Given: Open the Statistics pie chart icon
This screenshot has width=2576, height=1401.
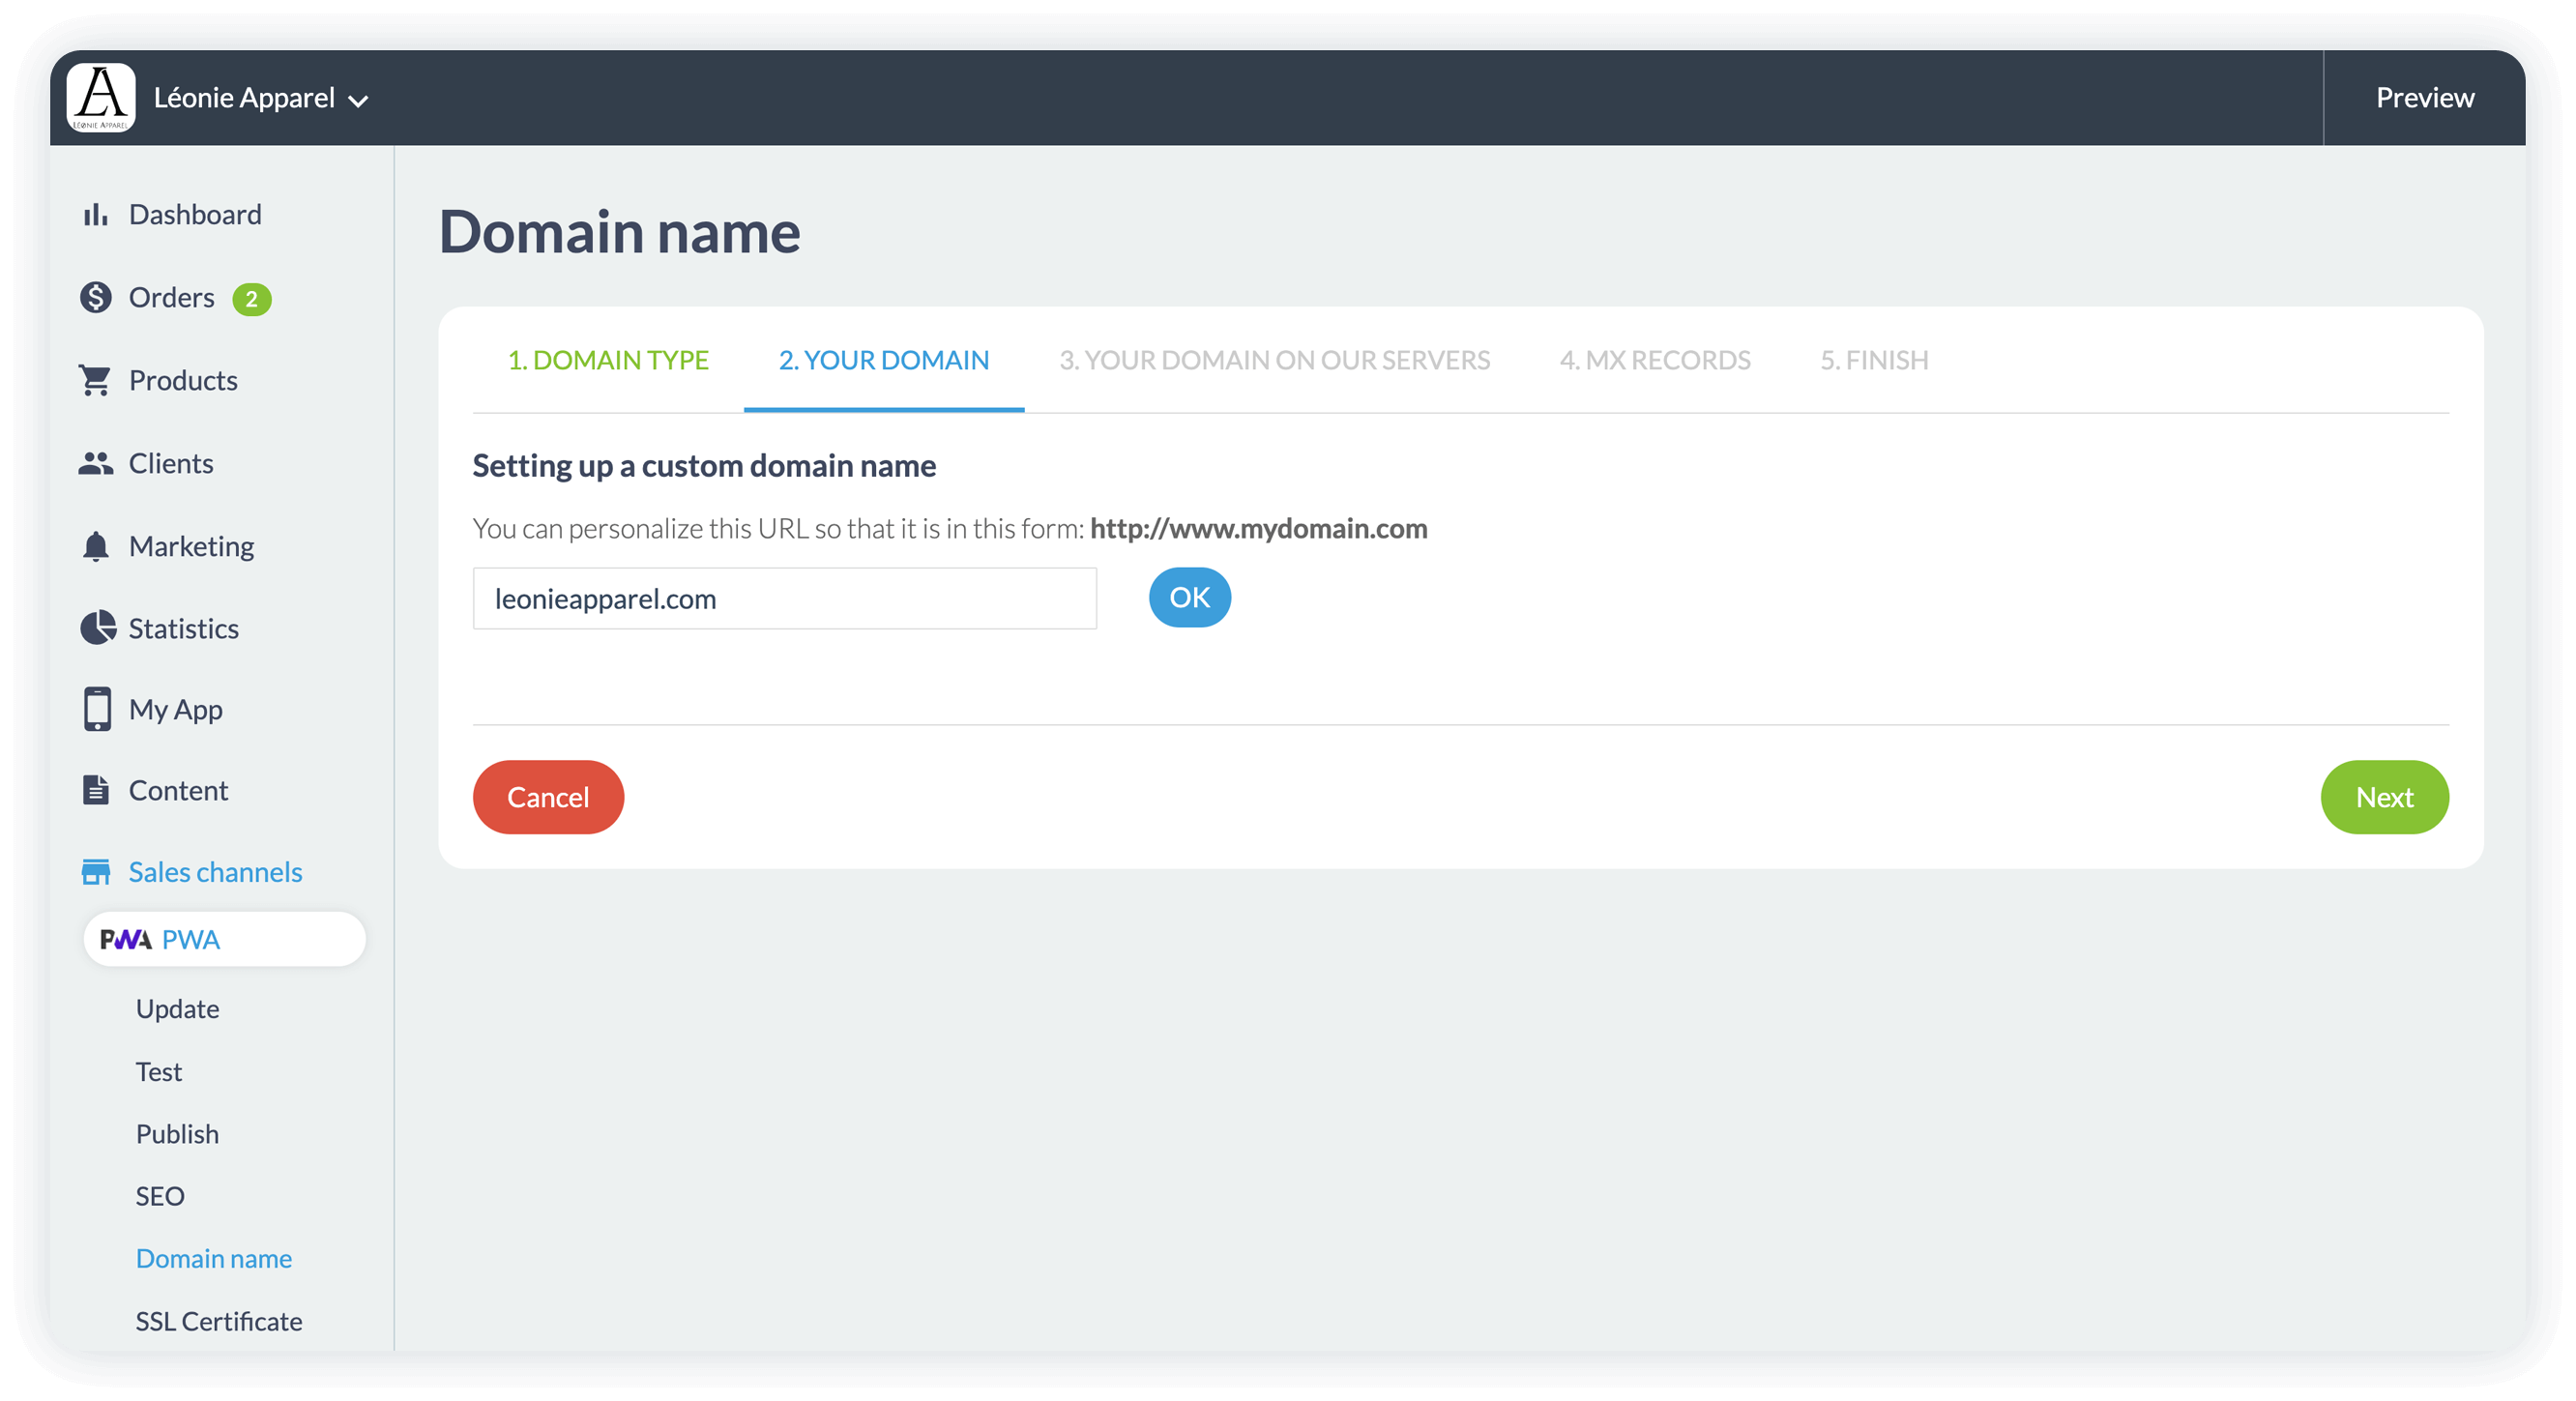Looking at the screenshot, I should (x=96, y=628).
